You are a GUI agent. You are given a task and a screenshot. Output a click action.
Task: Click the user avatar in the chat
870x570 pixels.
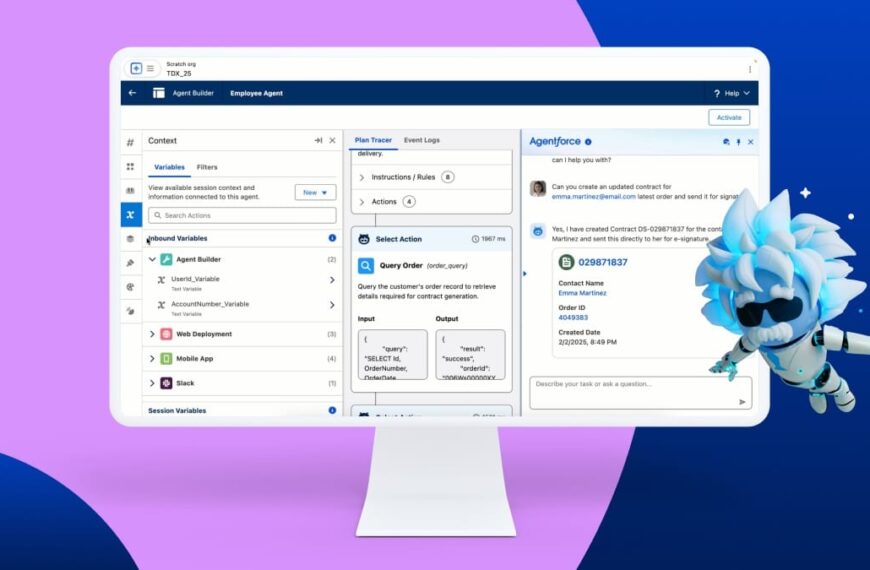click(538, 189)
